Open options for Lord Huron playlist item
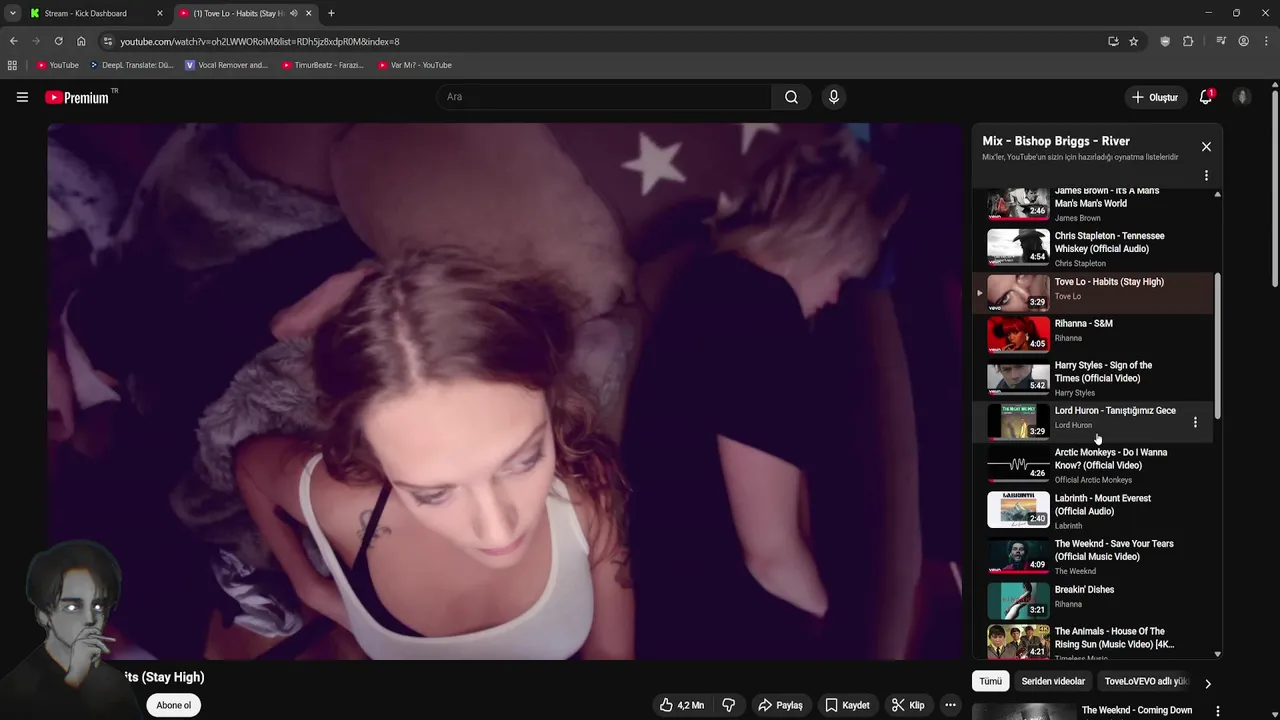Viewport: 1280px width, 720px height. (x=1195, y=423)
